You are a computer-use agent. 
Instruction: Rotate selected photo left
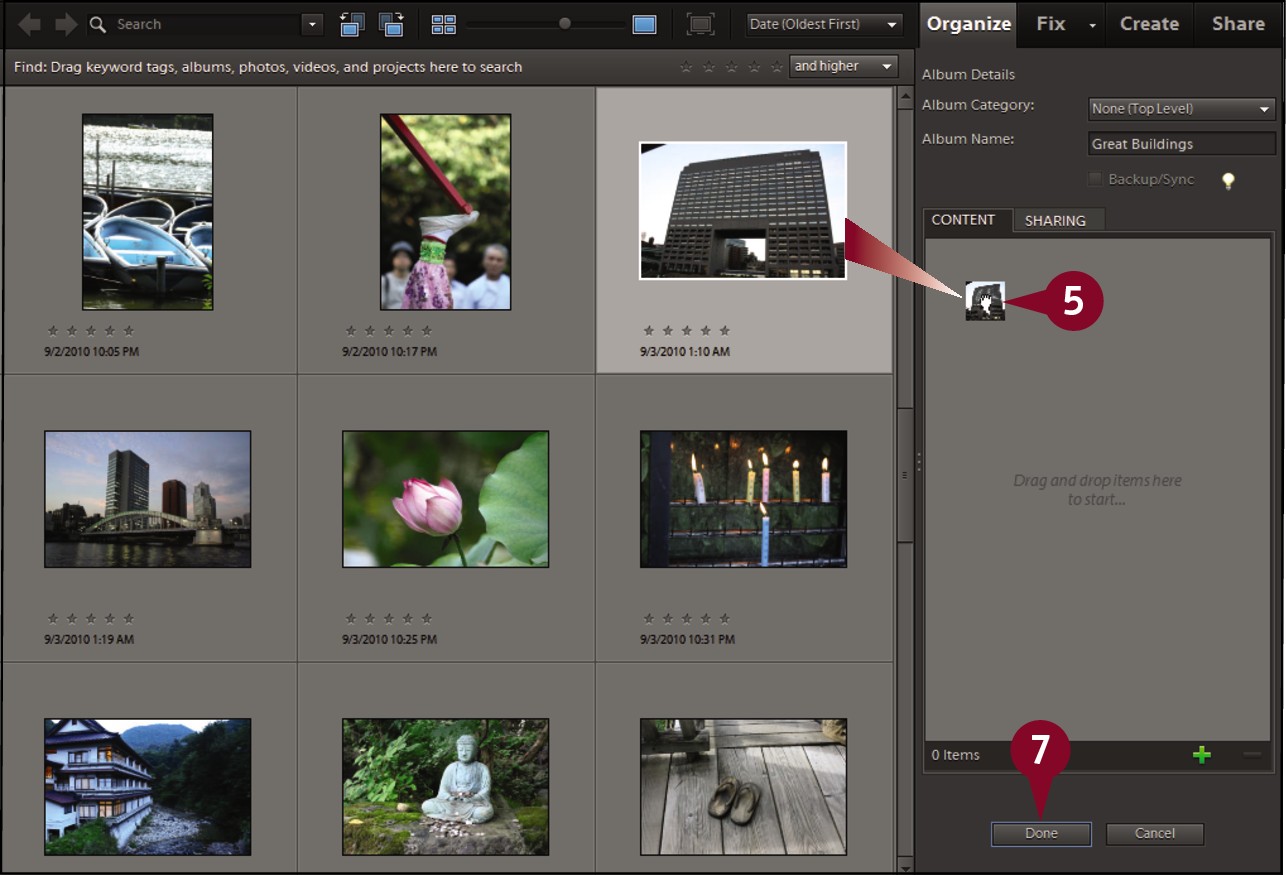pyautogui.click(x=352, y=24)
